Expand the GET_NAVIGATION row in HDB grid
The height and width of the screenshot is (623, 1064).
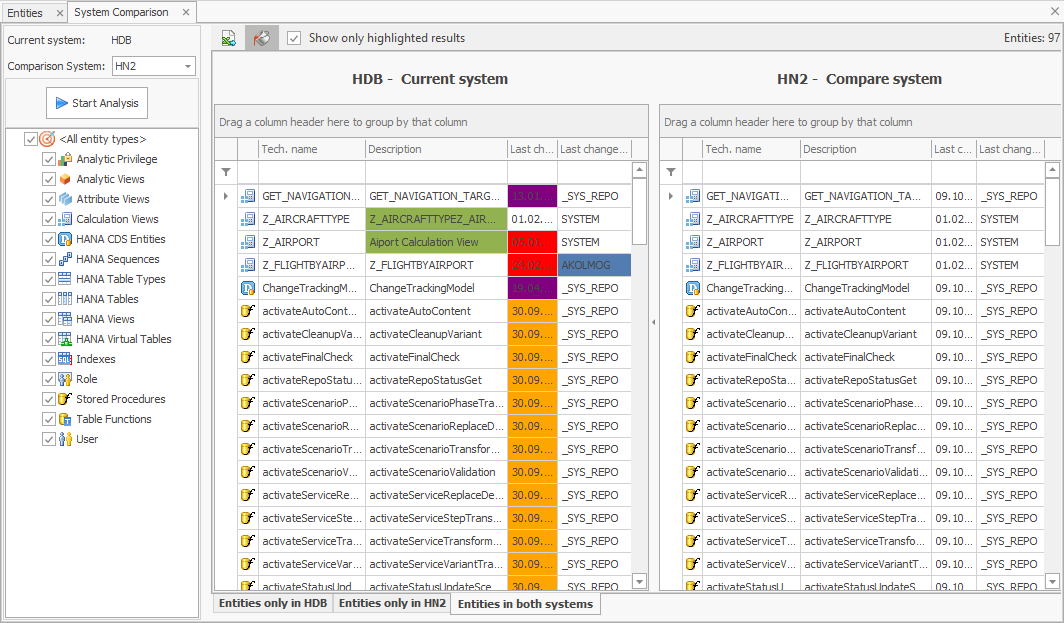point(225,196)
